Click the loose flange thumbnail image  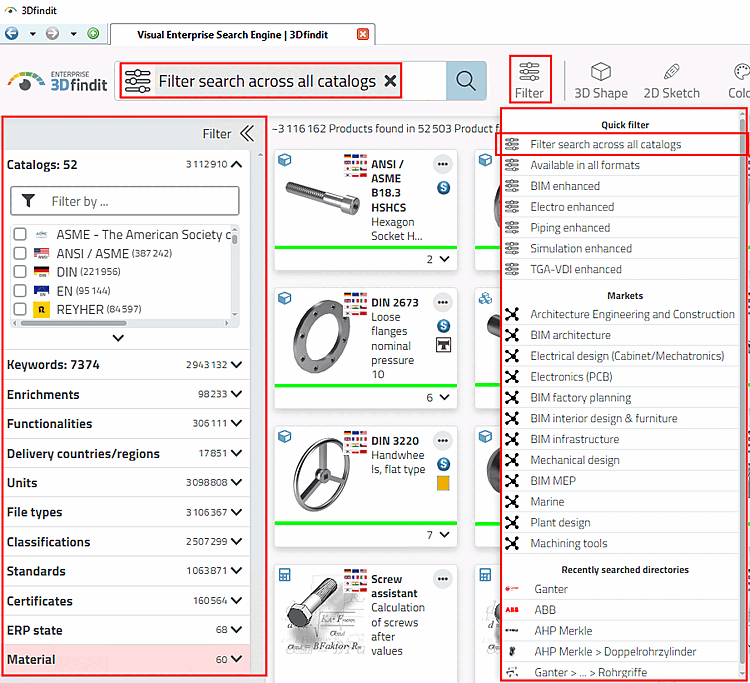pyautogui.click(x=321, y=336)
